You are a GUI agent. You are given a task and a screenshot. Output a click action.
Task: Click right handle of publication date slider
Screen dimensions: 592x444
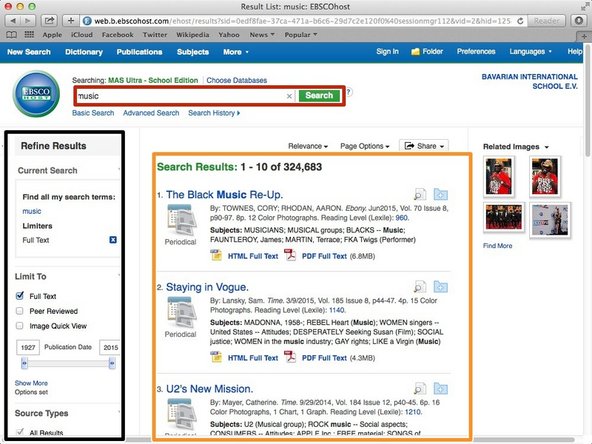point(112,363)
